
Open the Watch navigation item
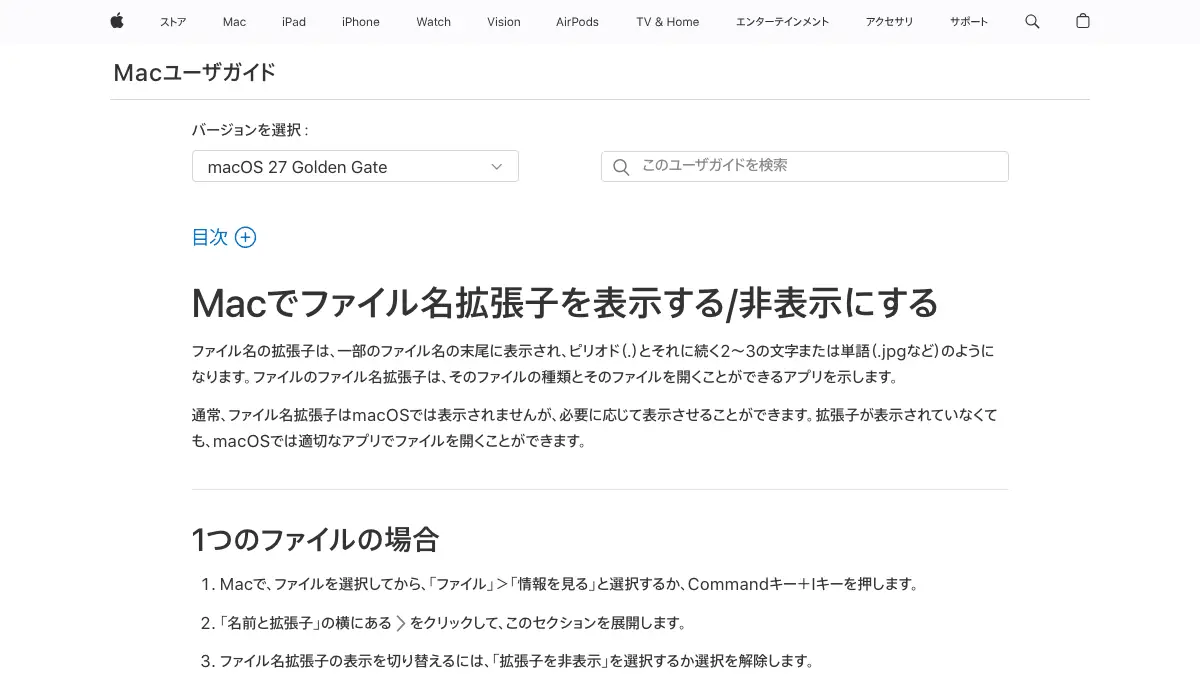434,22
